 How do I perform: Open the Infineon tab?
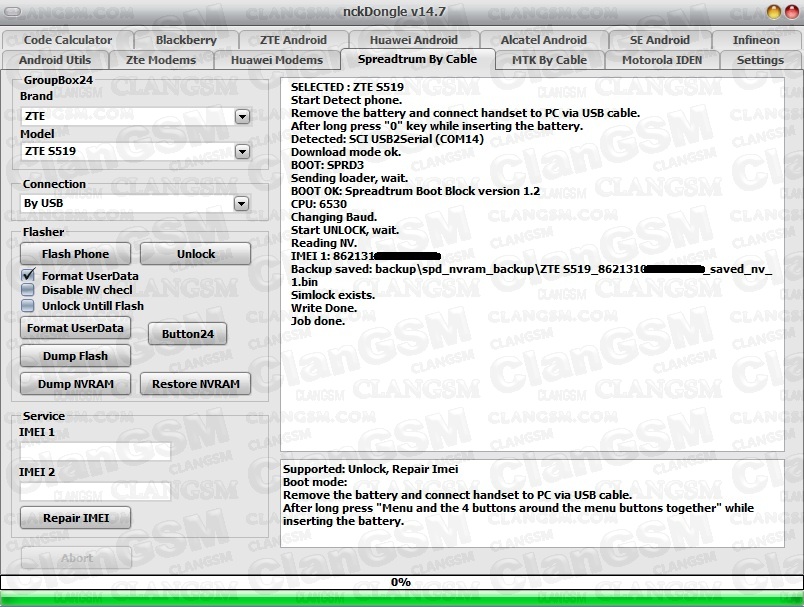pos(756,40)
